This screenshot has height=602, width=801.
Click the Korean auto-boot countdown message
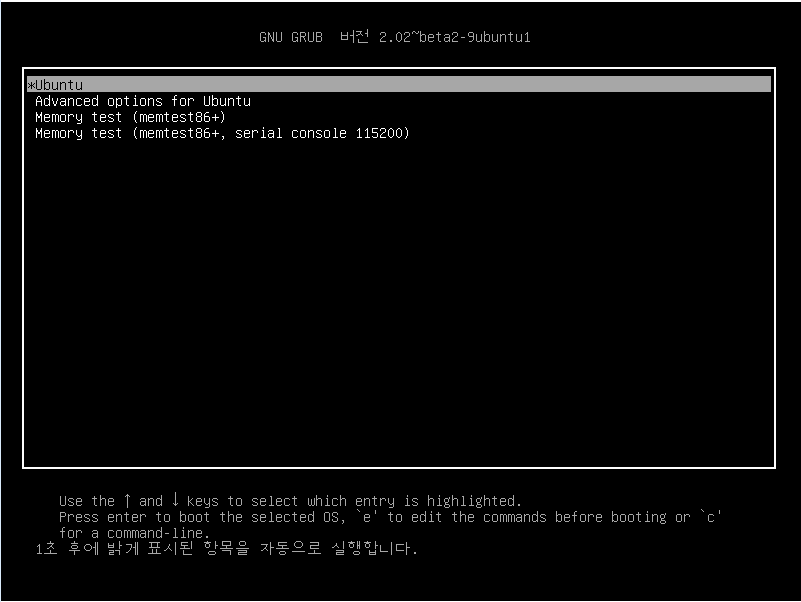227,548
